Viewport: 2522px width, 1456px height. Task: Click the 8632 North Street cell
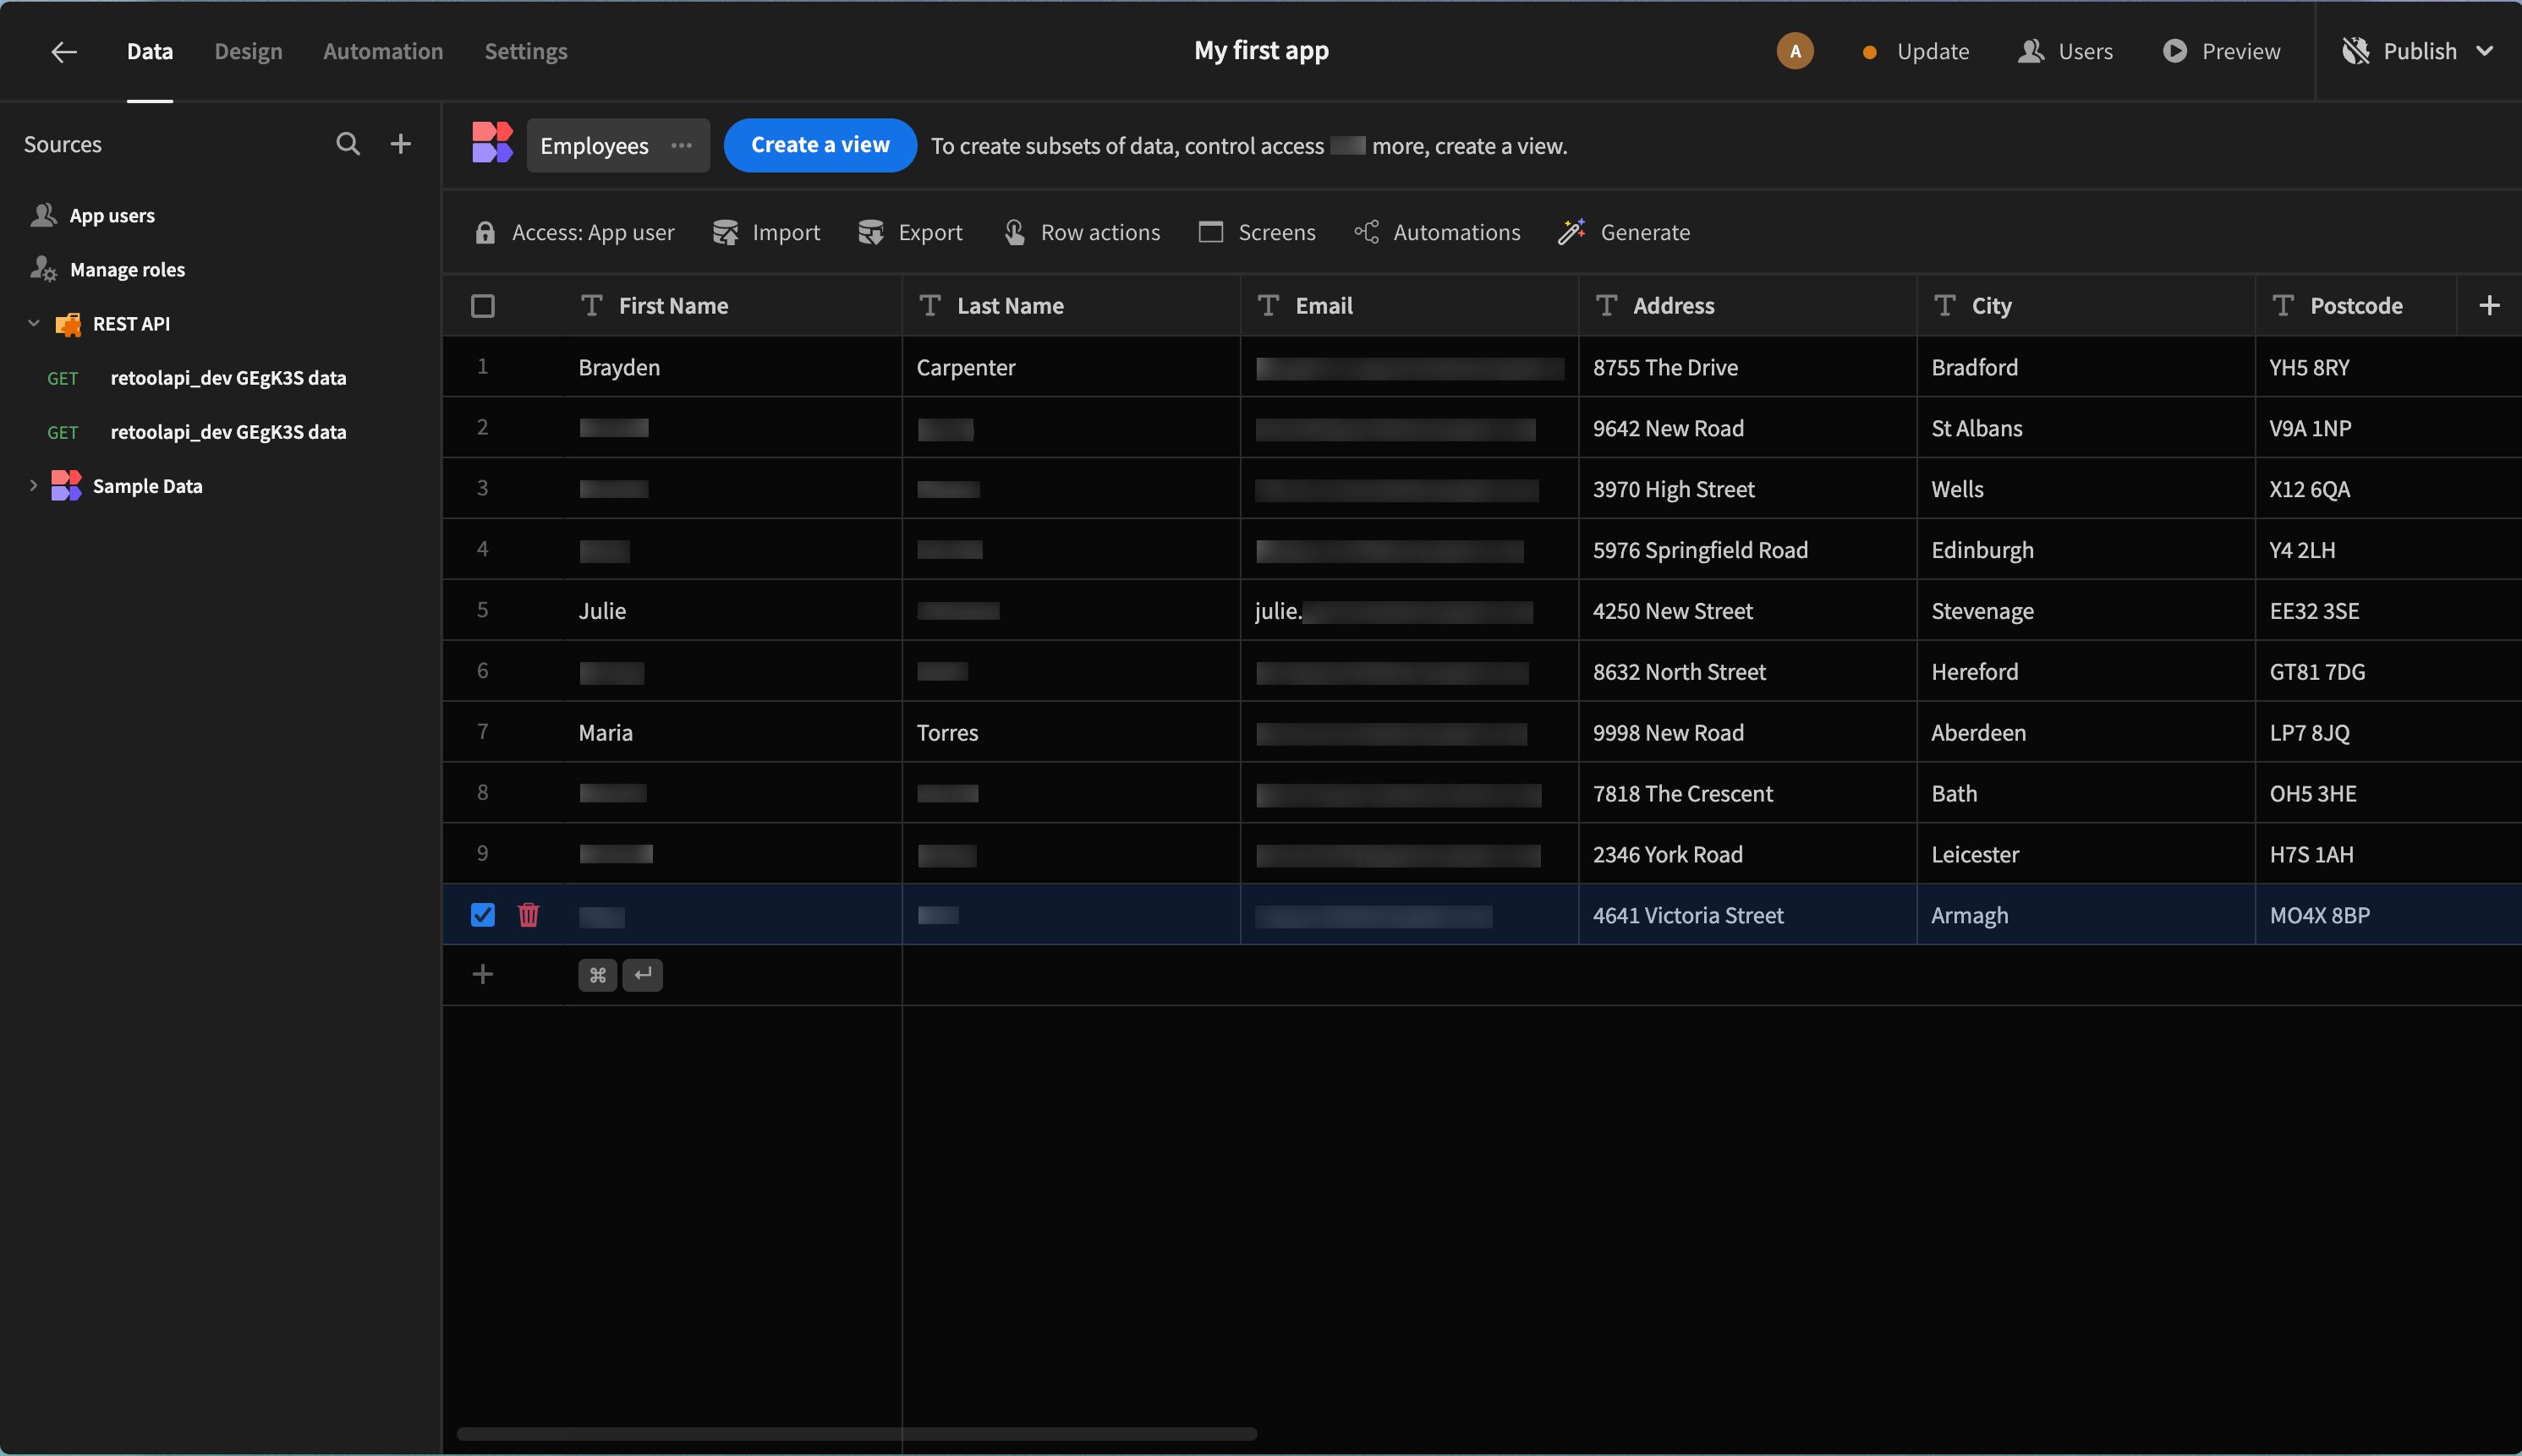(x=1747, y=672)
